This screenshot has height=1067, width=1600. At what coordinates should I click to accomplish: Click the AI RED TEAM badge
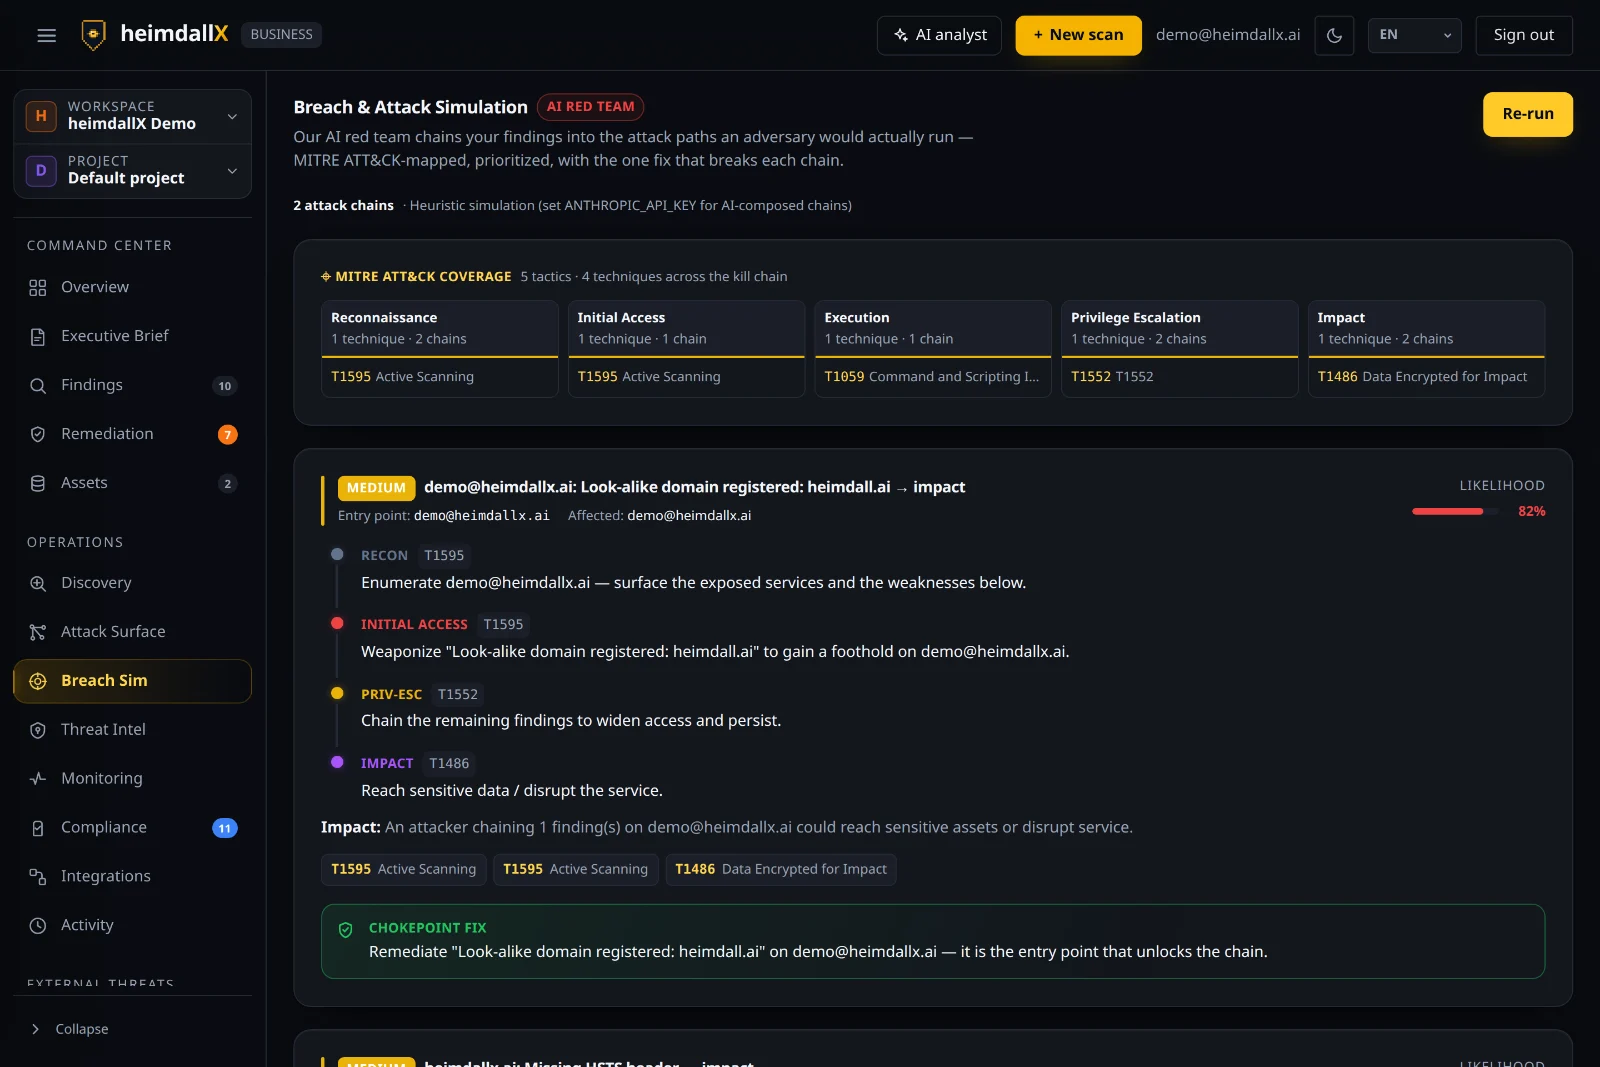tap(590, 107)
